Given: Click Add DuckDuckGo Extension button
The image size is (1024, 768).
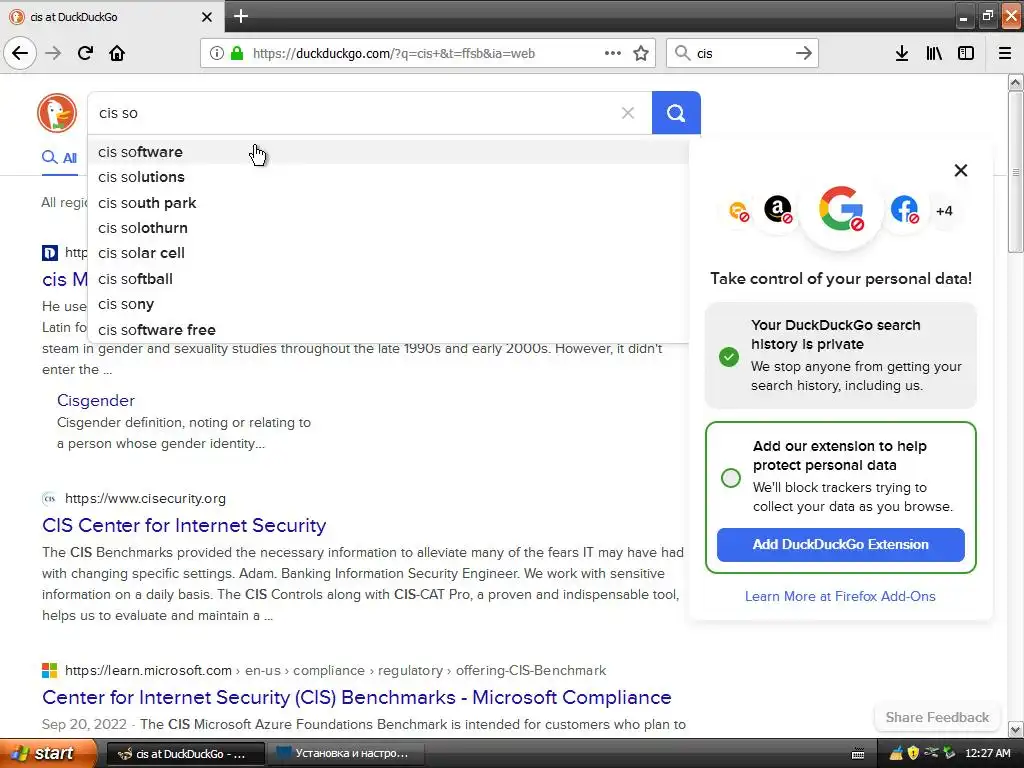Looking at the screenshot, I should click(840, 544).
